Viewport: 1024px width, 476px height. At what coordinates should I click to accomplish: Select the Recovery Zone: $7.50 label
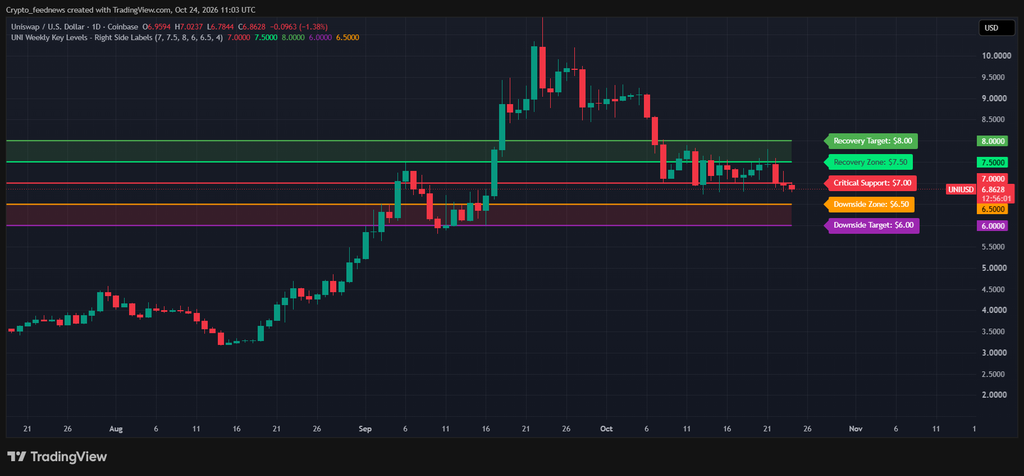click(x=869, y=162)
